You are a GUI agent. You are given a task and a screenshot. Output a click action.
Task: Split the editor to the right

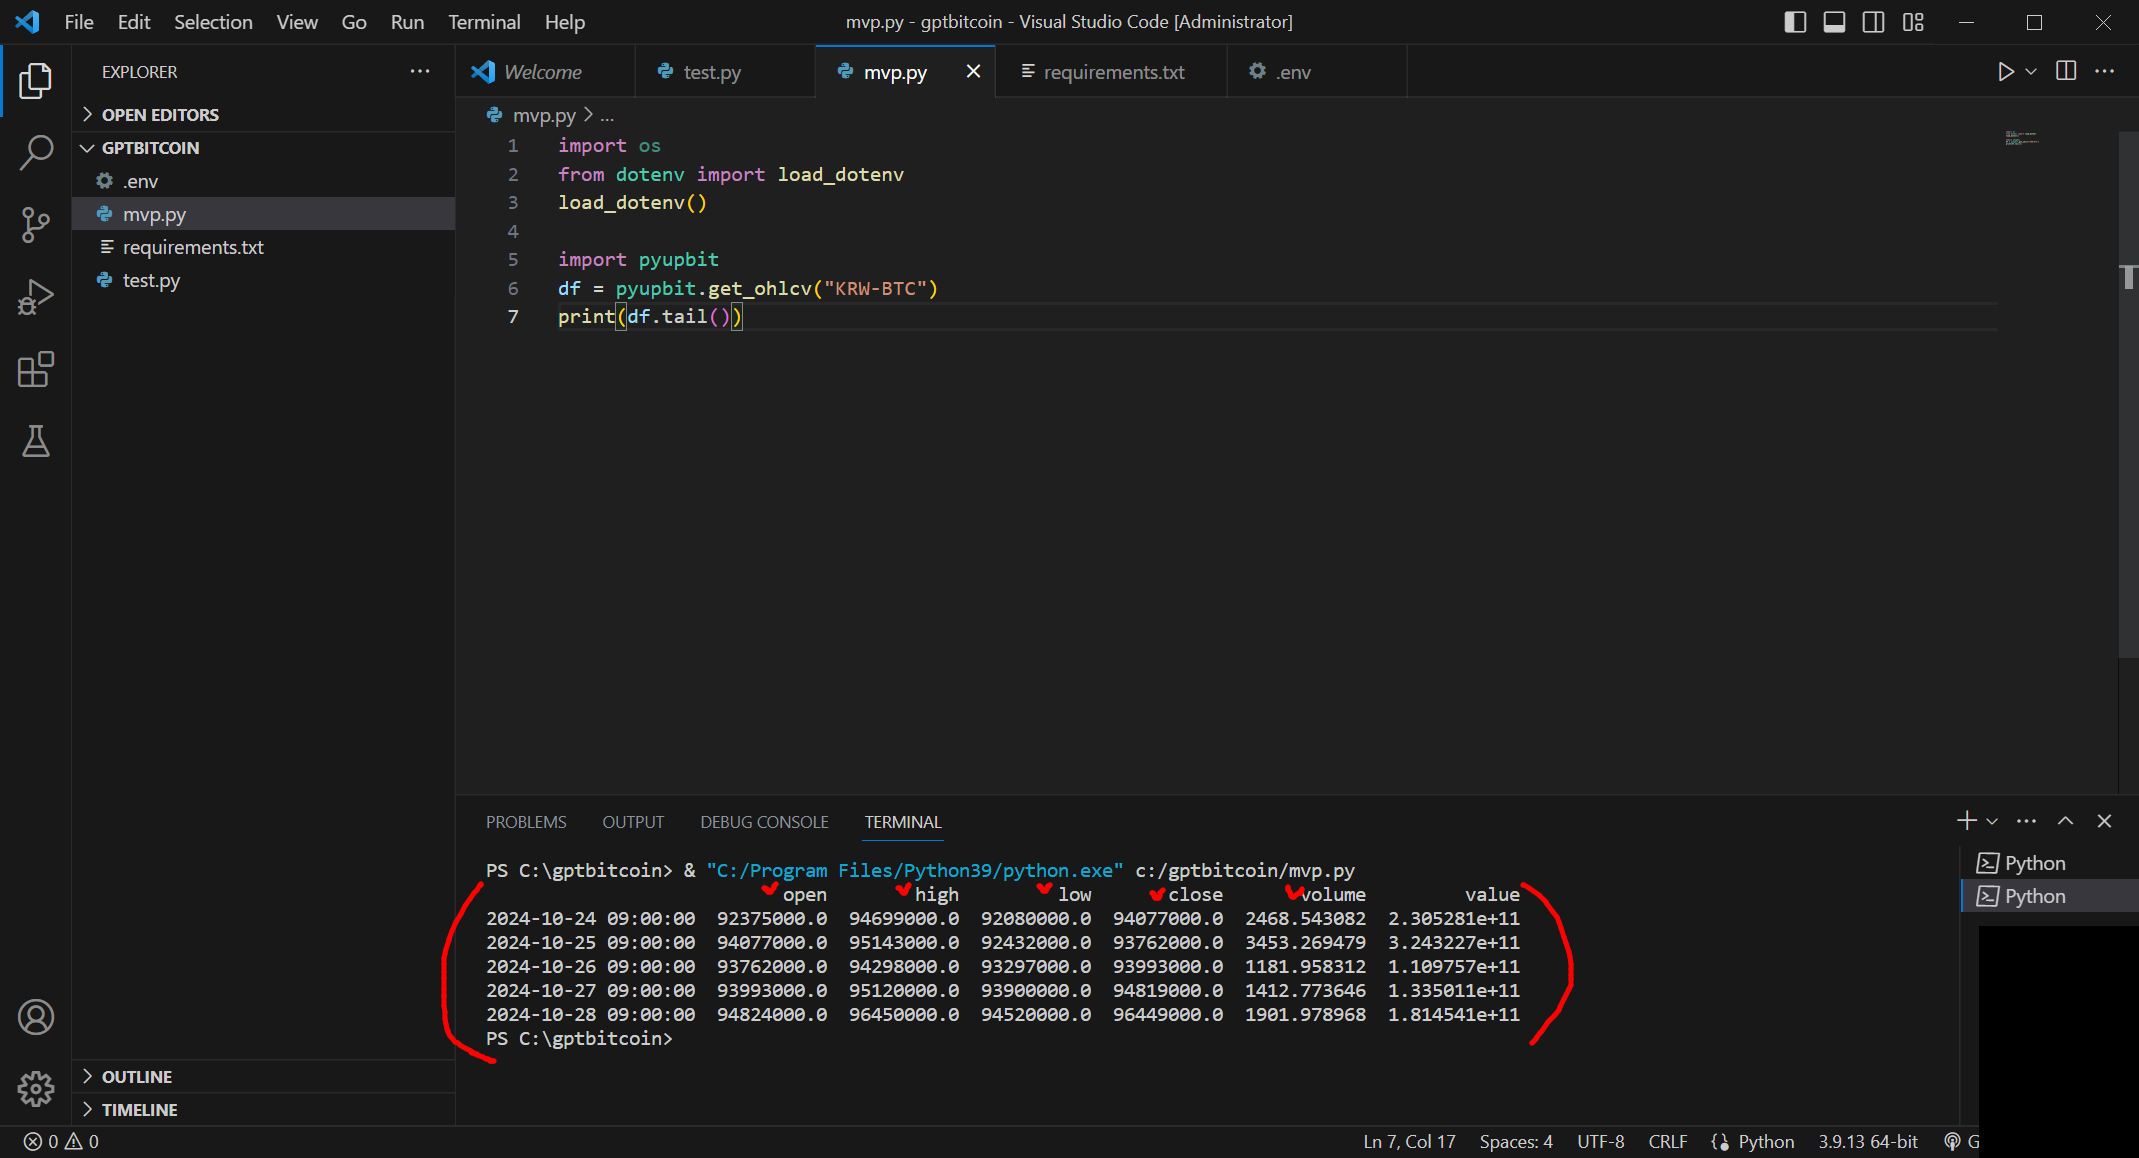pos(2066,72)
